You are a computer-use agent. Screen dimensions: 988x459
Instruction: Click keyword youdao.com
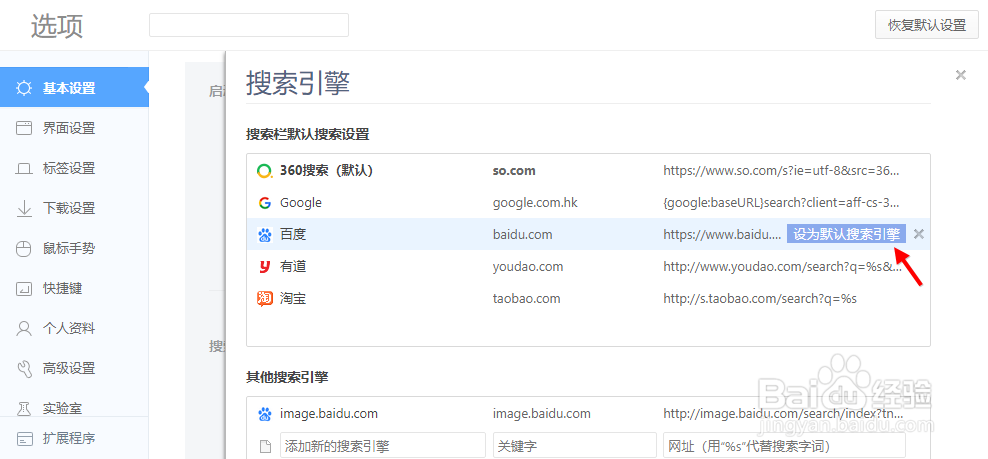528,267
